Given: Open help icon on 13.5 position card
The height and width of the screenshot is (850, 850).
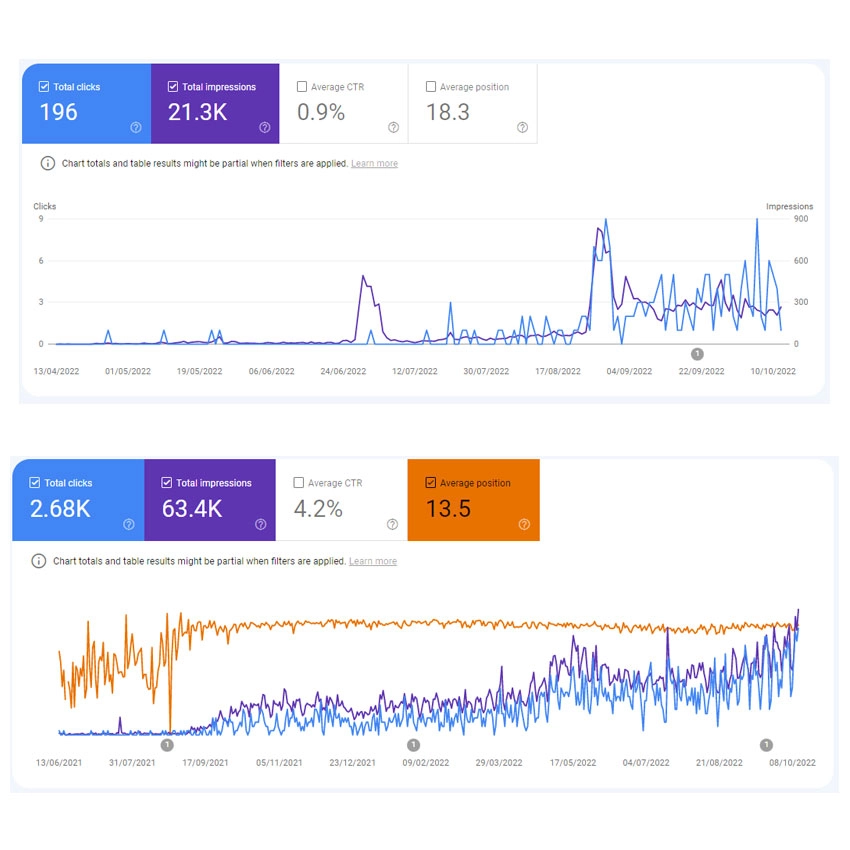Looking at the screenshot, I should coord(524,524).
